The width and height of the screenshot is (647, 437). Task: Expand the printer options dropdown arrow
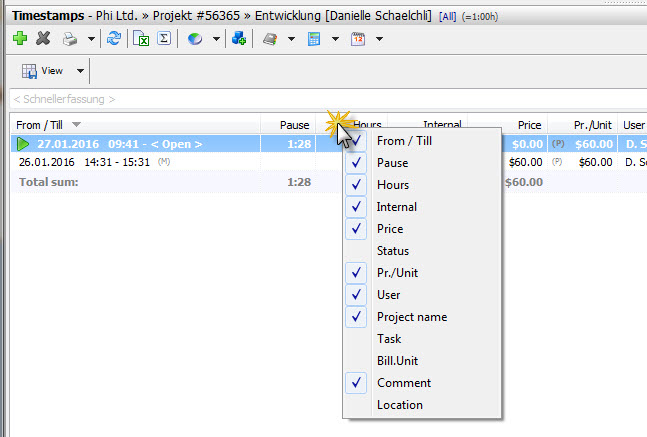click(91, 39)
